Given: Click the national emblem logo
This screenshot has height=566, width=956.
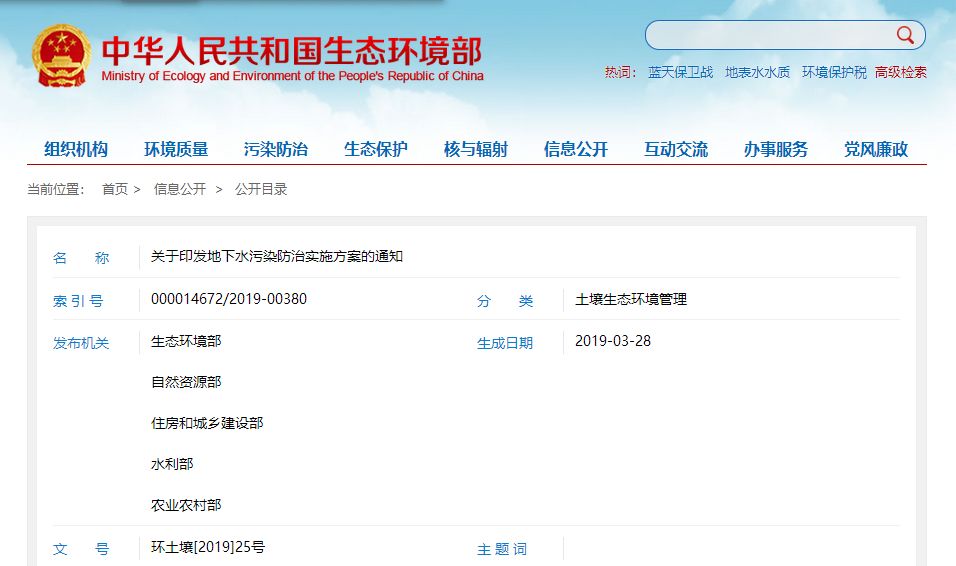Looking at the screenshot, I should pos(62,57).
